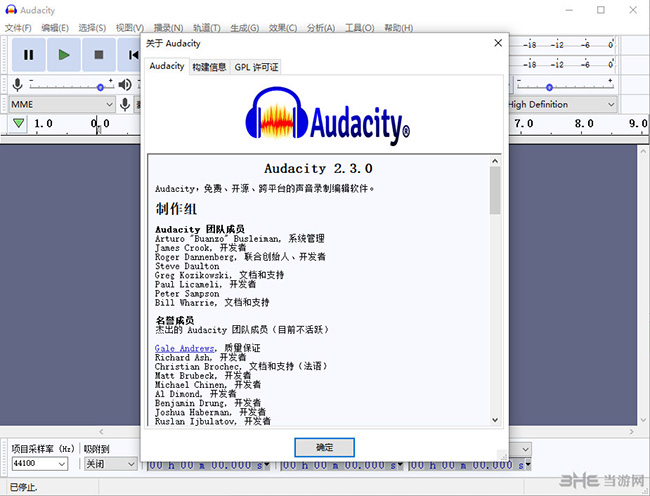
Task: Click the 制作组 credits heading
Action: point(176,209)
